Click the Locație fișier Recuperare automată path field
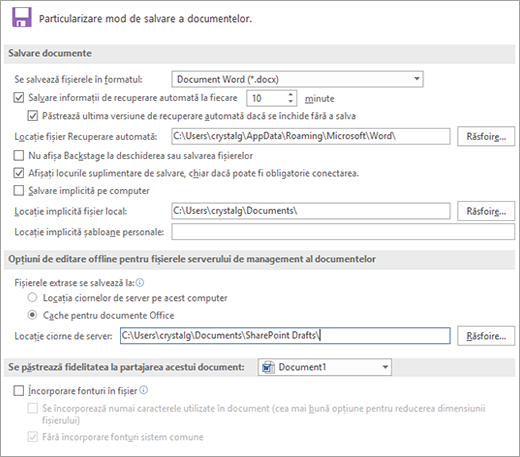 click(311, 136)
